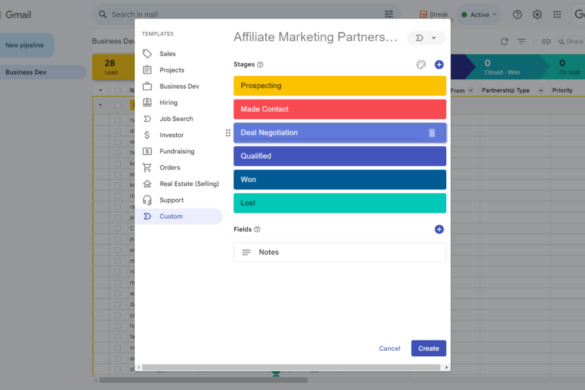
Task: Select the Prospecting stage bar
Action: (x=340, y=86)
